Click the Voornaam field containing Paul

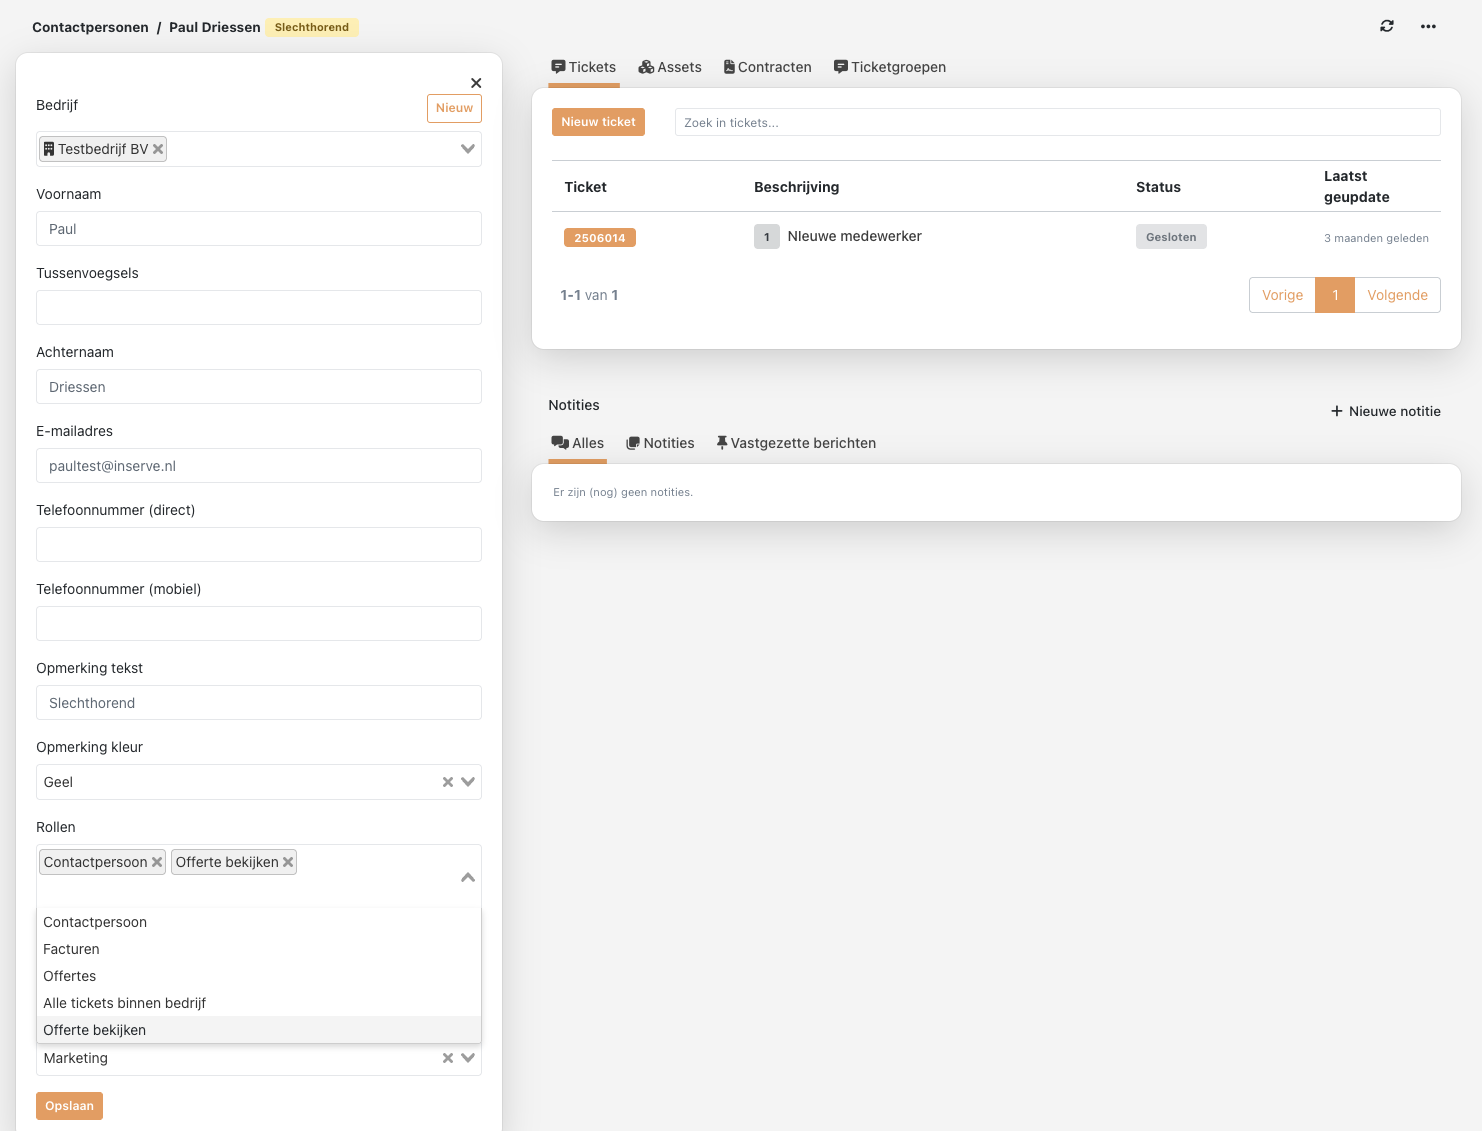(x=259, y=229)
